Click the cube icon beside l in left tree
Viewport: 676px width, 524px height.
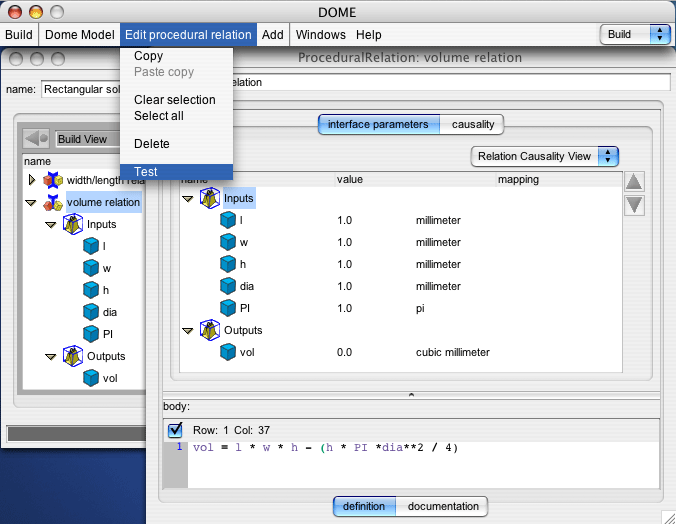[x=91, y=246]
